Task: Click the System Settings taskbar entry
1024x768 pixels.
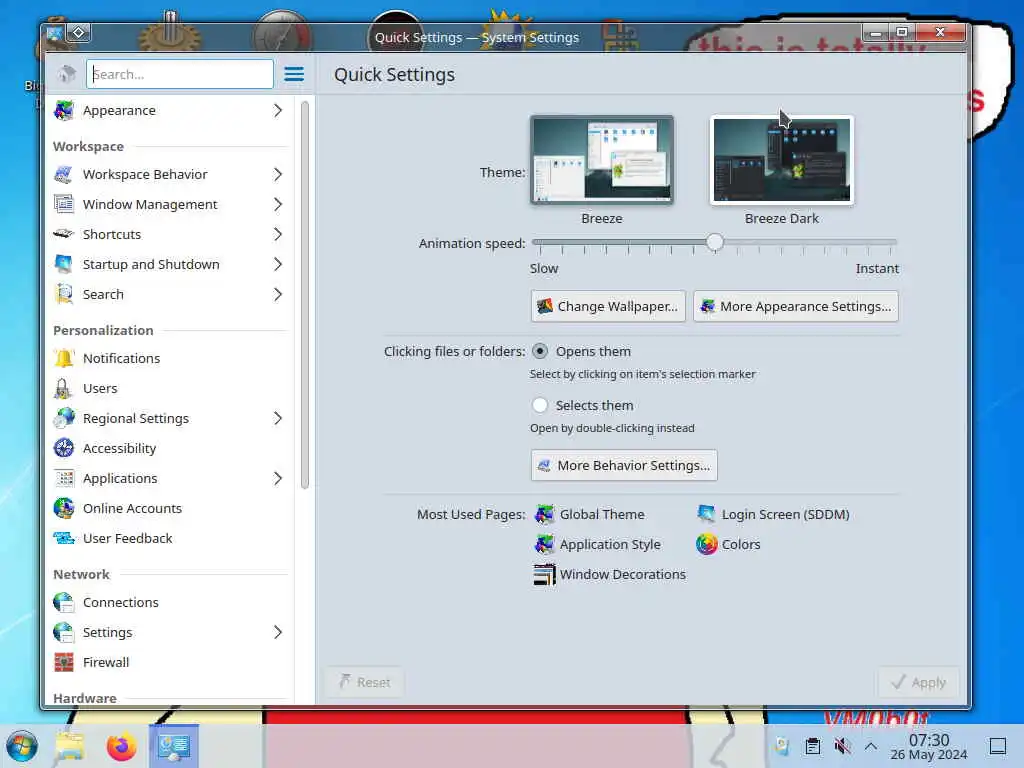Action: click(174, 746)
